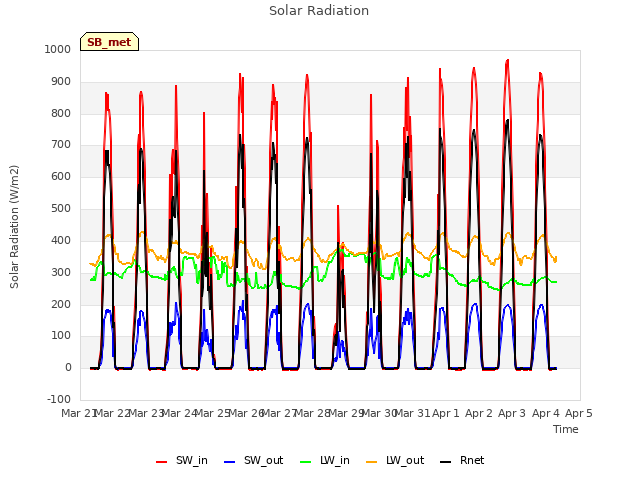Select the SW_in legend label
Image resolution: width=640 pixels, height=480 pixels.
pos(192,460)
